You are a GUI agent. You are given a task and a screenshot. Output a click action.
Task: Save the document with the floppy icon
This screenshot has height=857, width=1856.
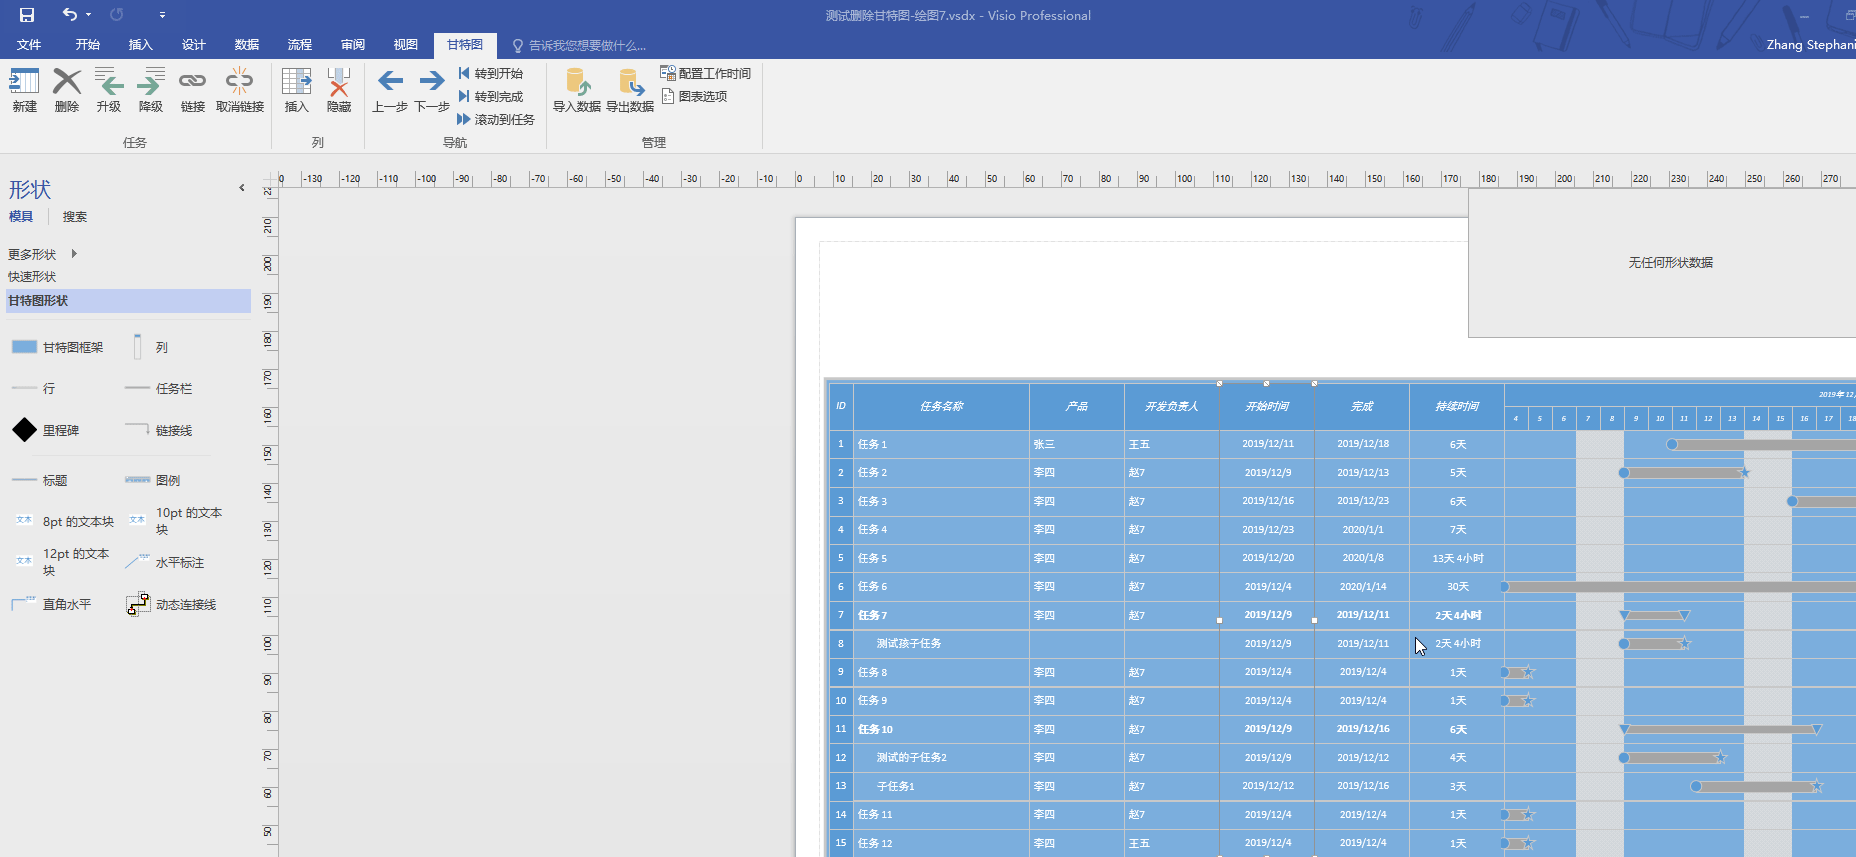pos(27,15)
